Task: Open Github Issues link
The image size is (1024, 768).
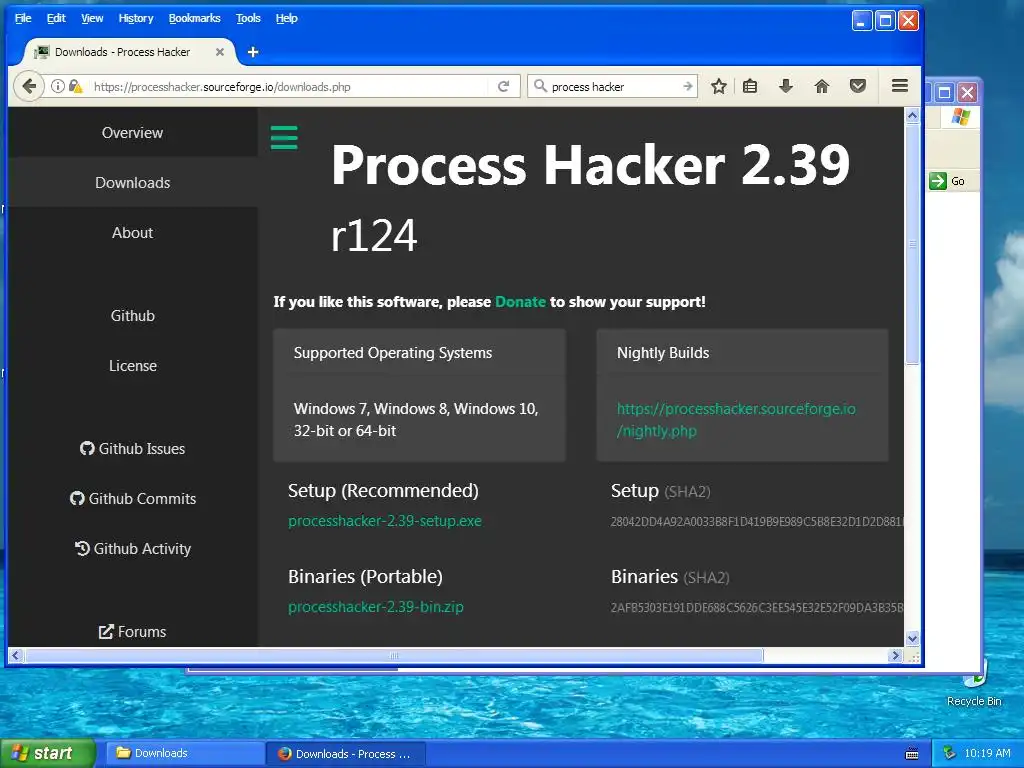Action: point(133,449)
